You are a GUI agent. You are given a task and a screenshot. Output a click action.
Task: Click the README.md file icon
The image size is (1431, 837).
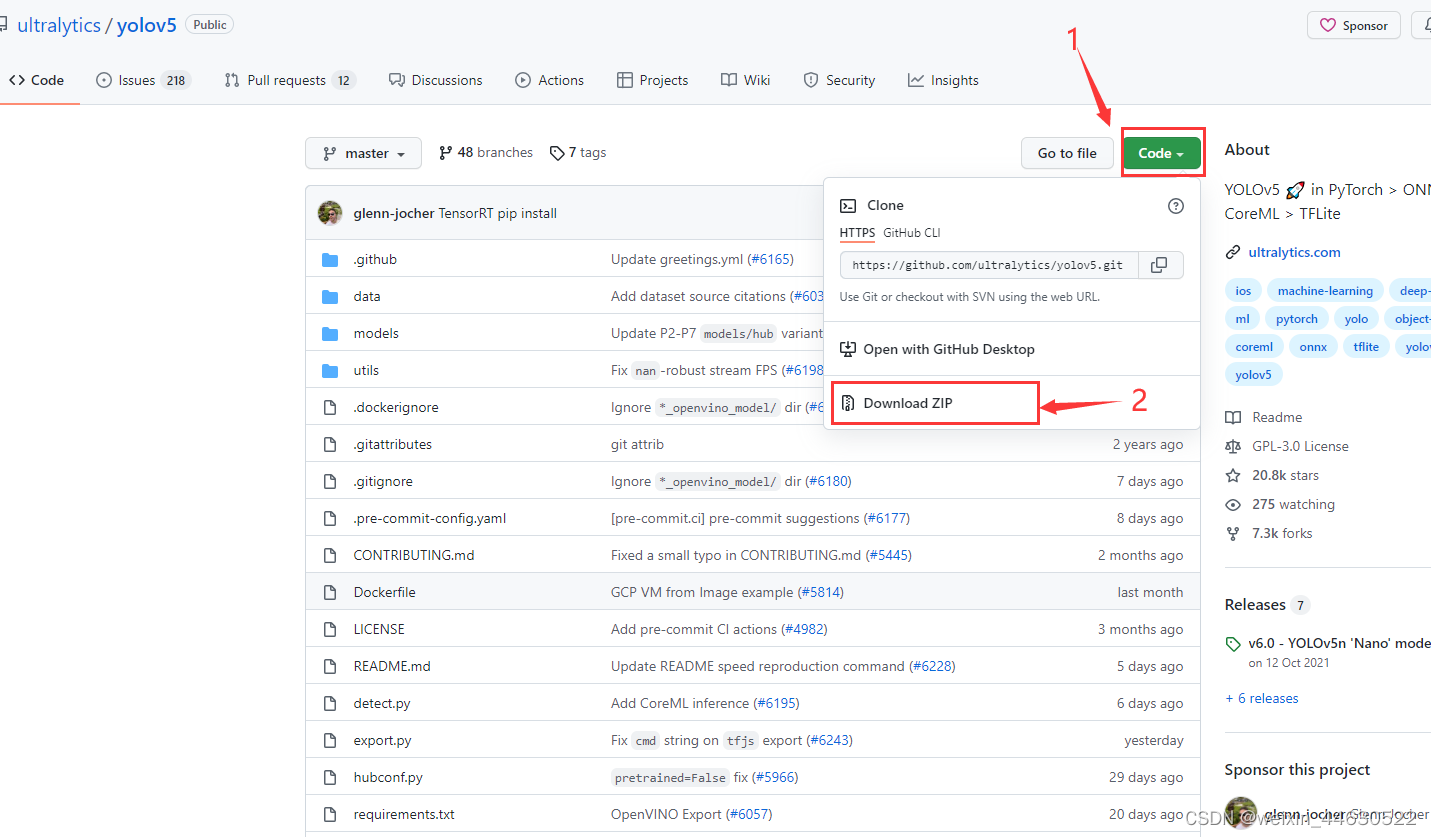tap(330, 667)
